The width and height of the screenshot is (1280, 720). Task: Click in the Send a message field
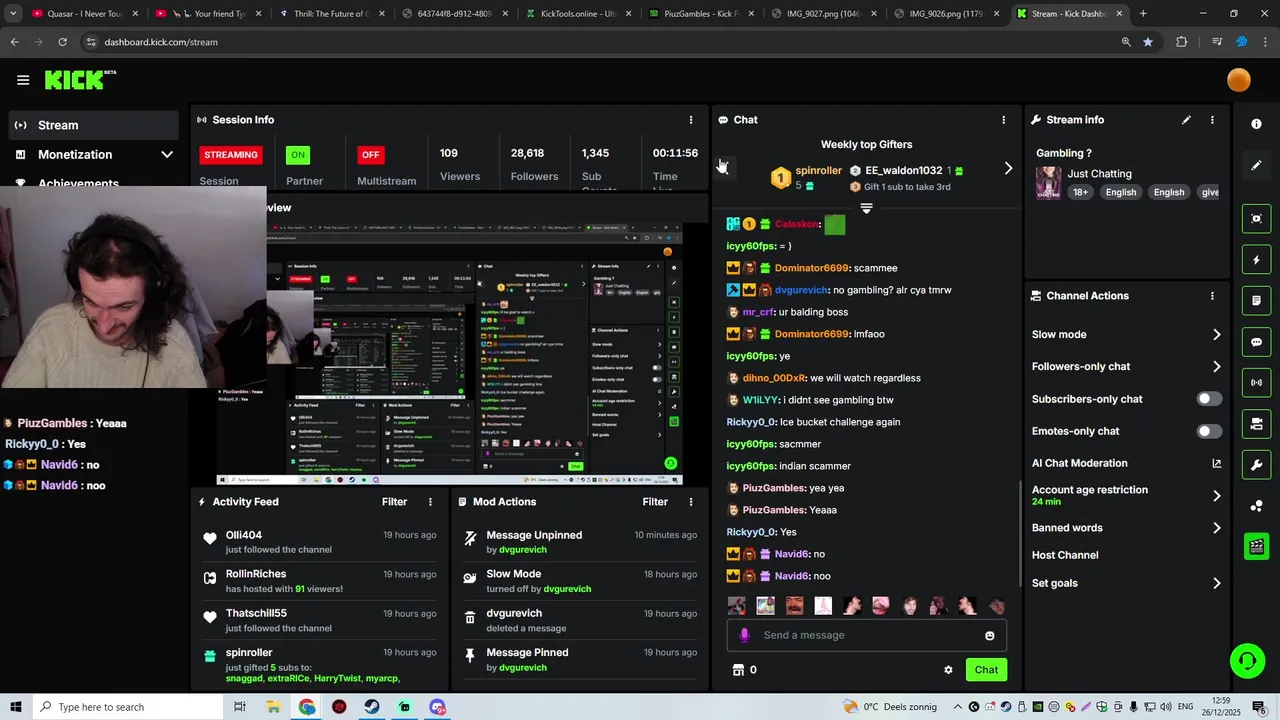point(867,635)
